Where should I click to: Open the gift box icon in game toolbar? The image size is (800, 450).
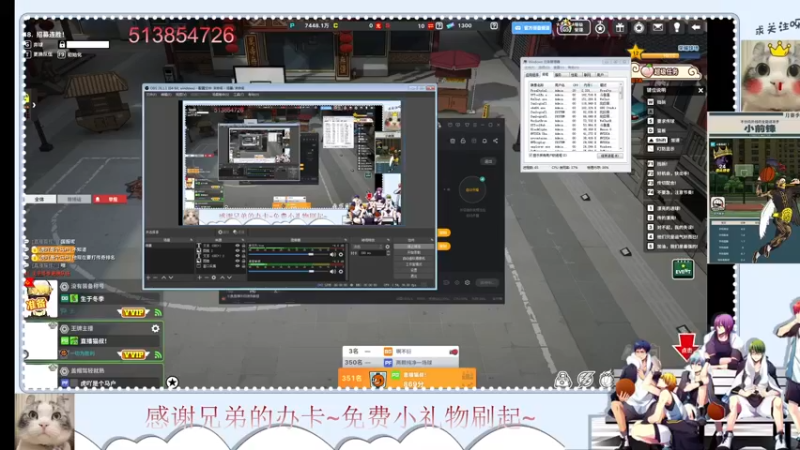tap(619, 28)
